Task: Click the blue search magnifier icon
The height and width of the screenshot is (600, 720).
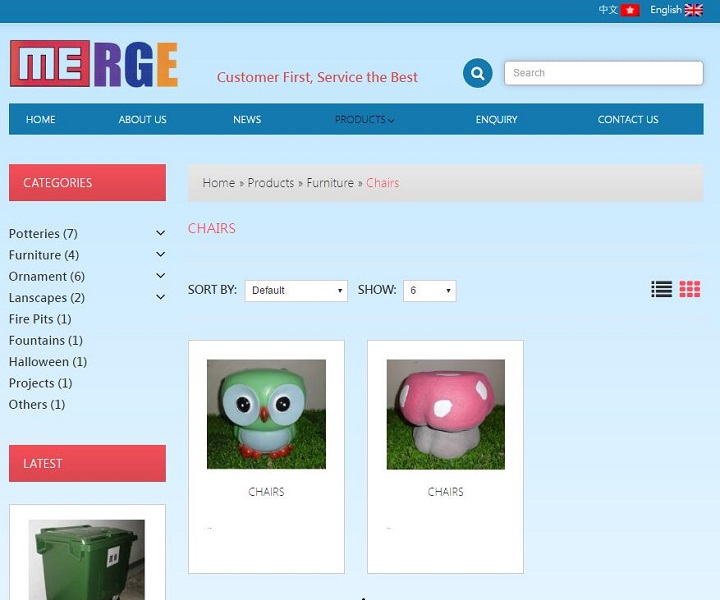Action: point(478,73)
